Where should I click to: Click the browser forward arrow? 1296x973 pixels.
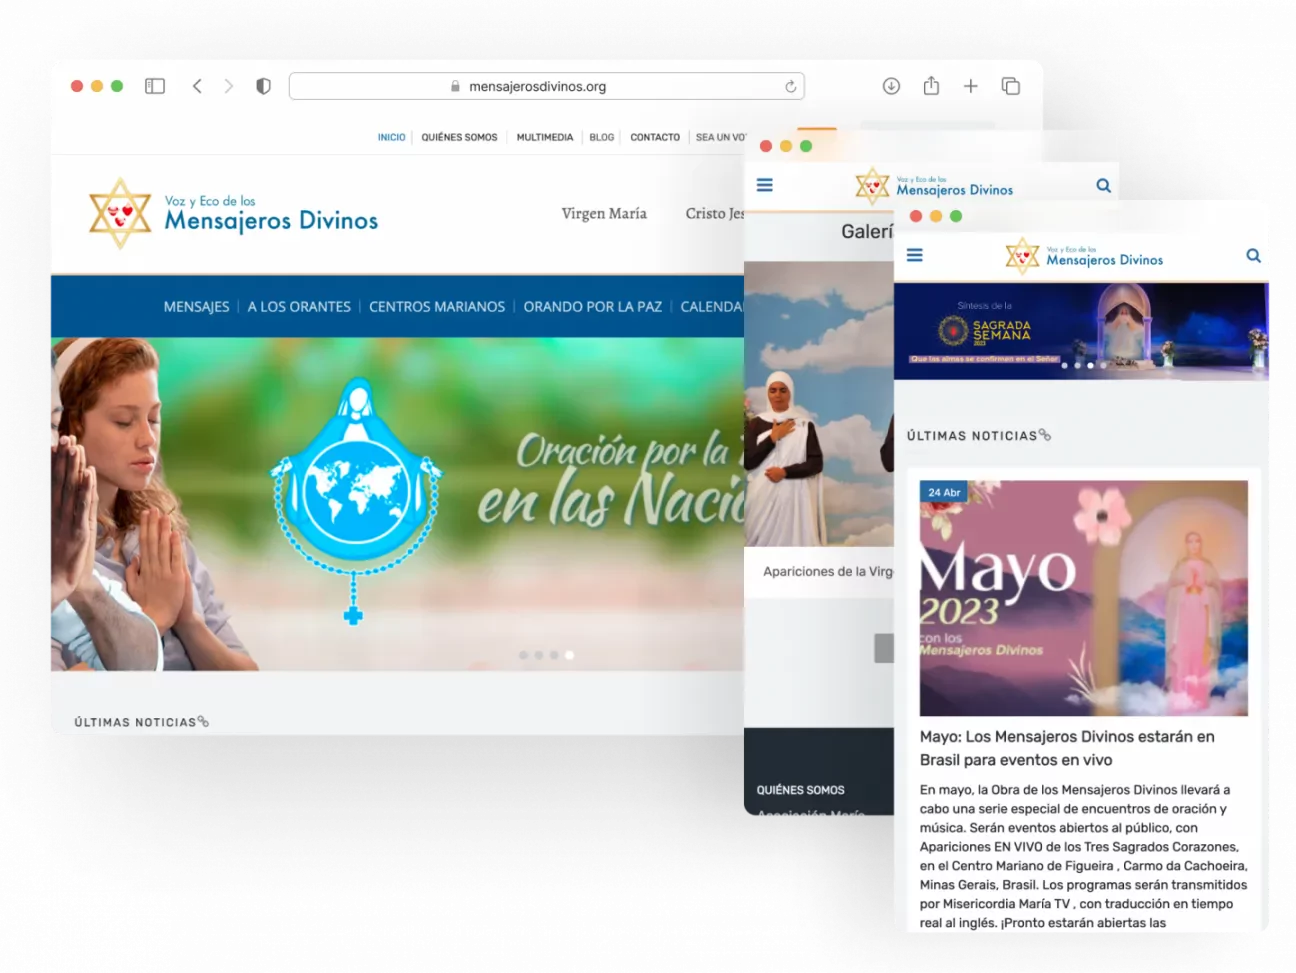229,86
